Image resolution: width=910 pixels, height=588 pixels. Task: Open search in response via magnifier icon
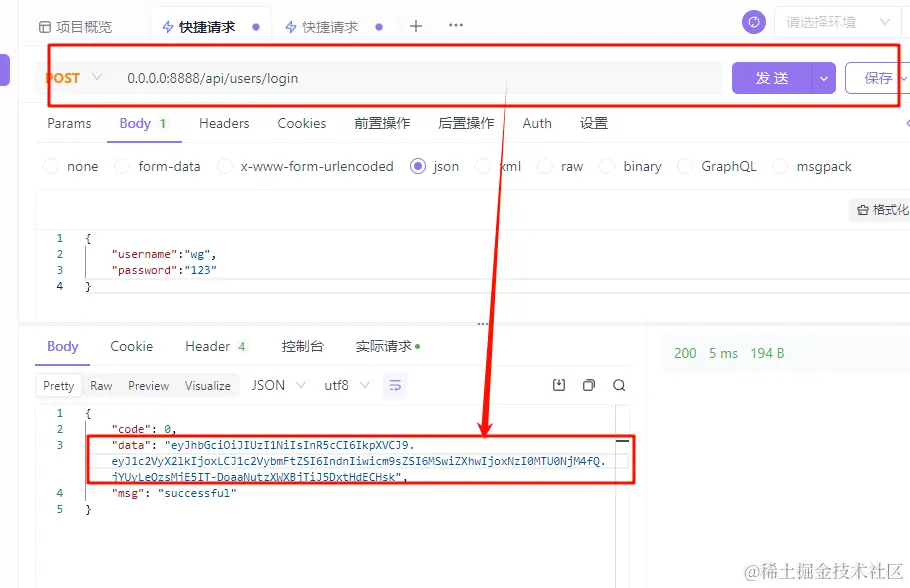click(x=619, y=385)
